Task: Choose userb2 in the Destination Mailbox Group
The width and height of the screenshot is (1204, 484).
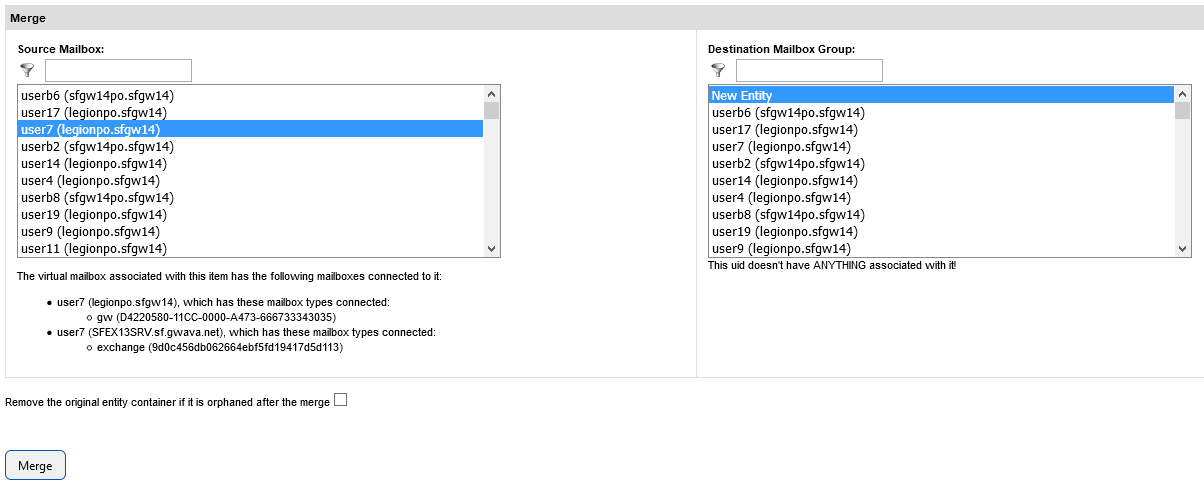Action: 788,163
